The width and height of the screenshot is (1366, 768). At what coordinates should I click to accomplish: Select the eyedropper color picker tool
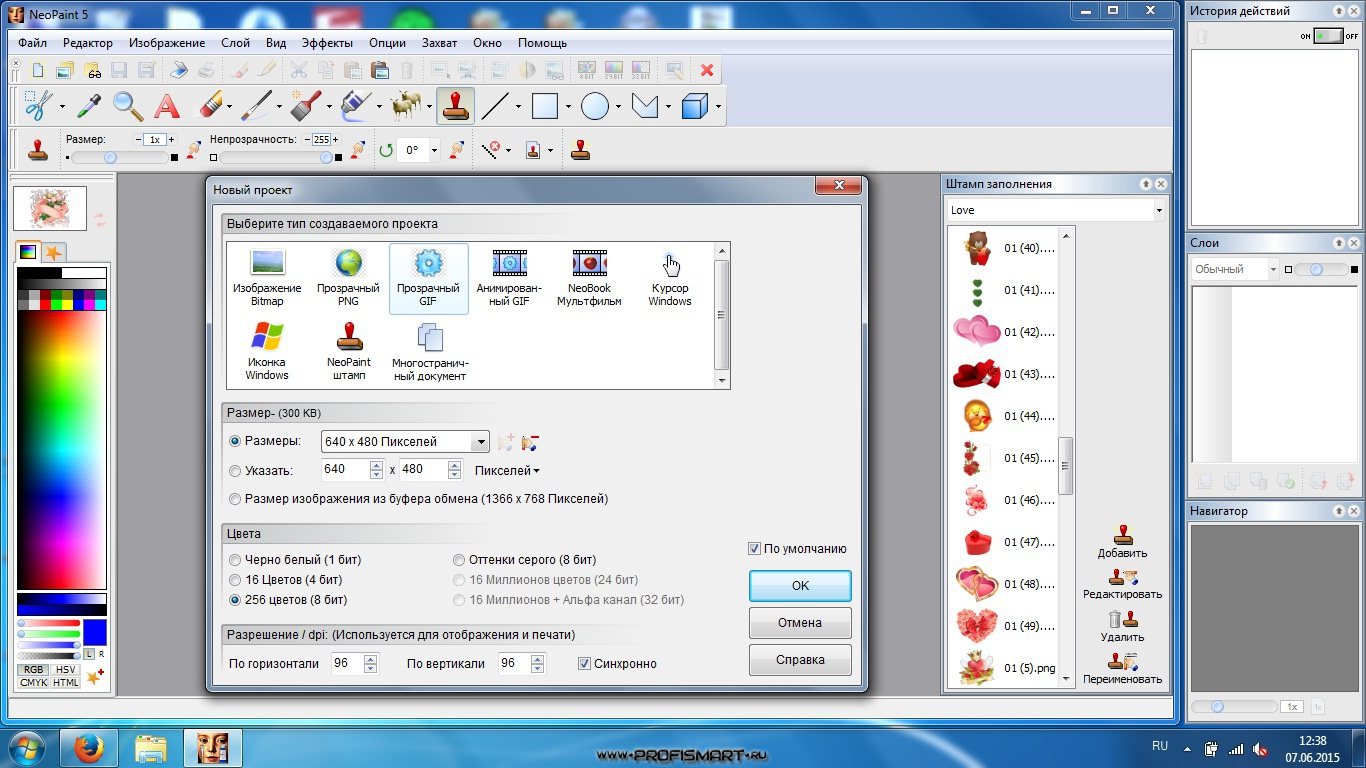(89, 105)
